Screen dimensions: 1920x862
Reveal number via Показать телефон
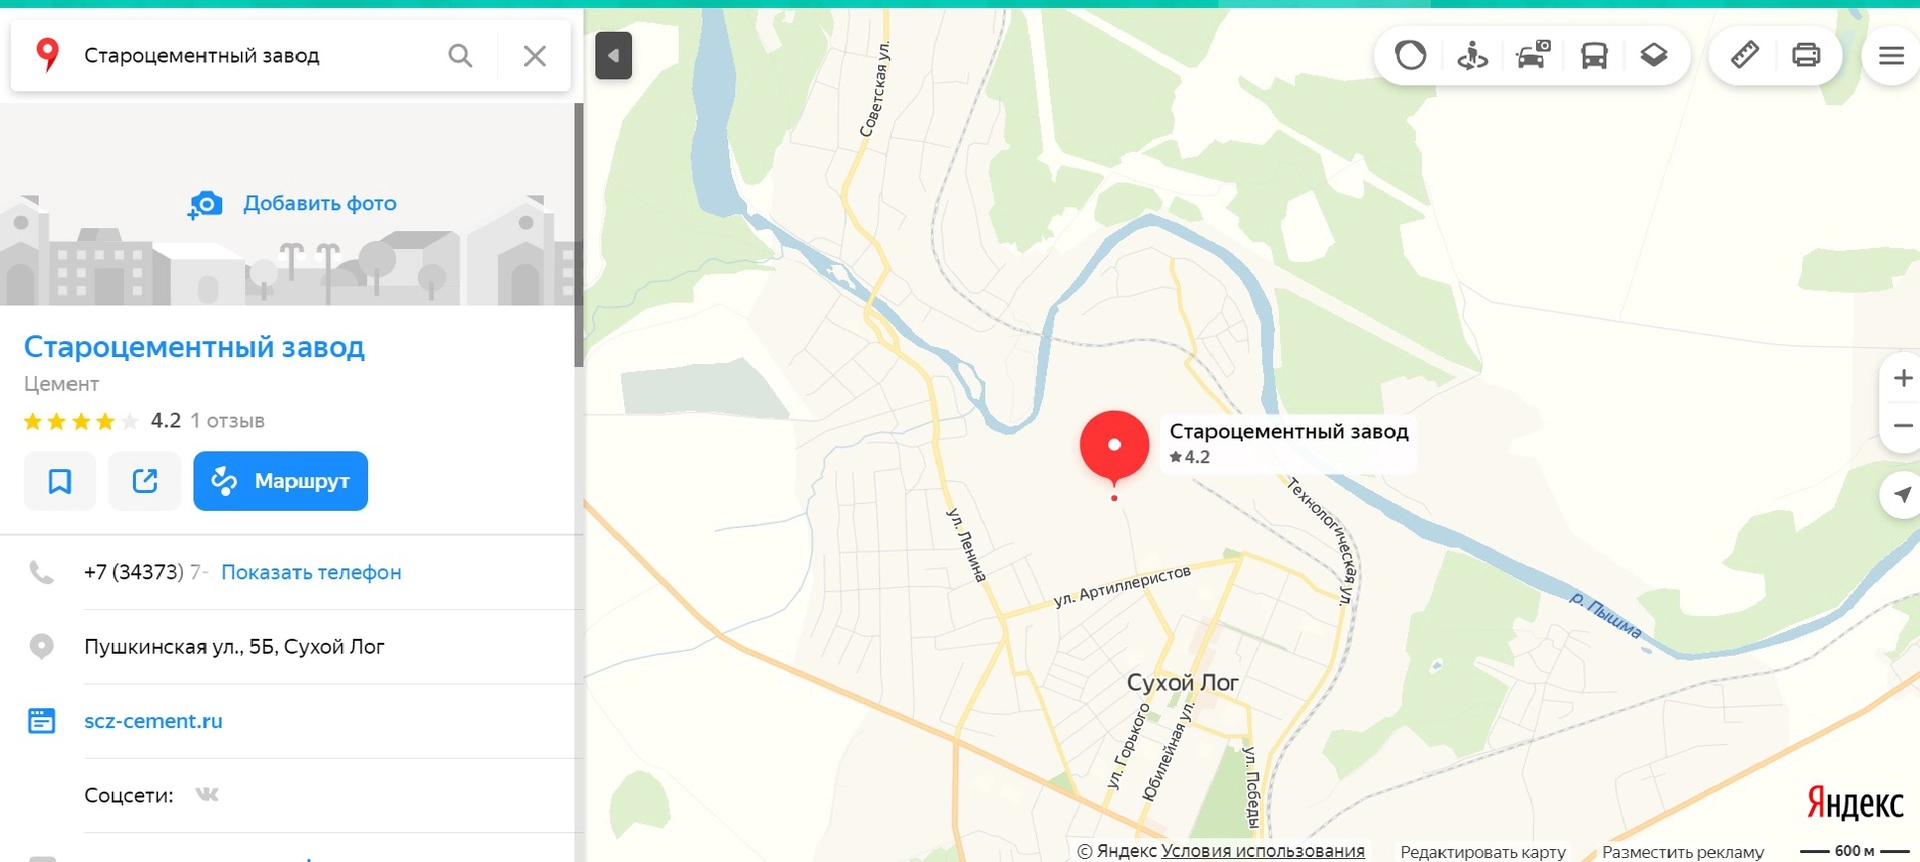pos(311,572)
